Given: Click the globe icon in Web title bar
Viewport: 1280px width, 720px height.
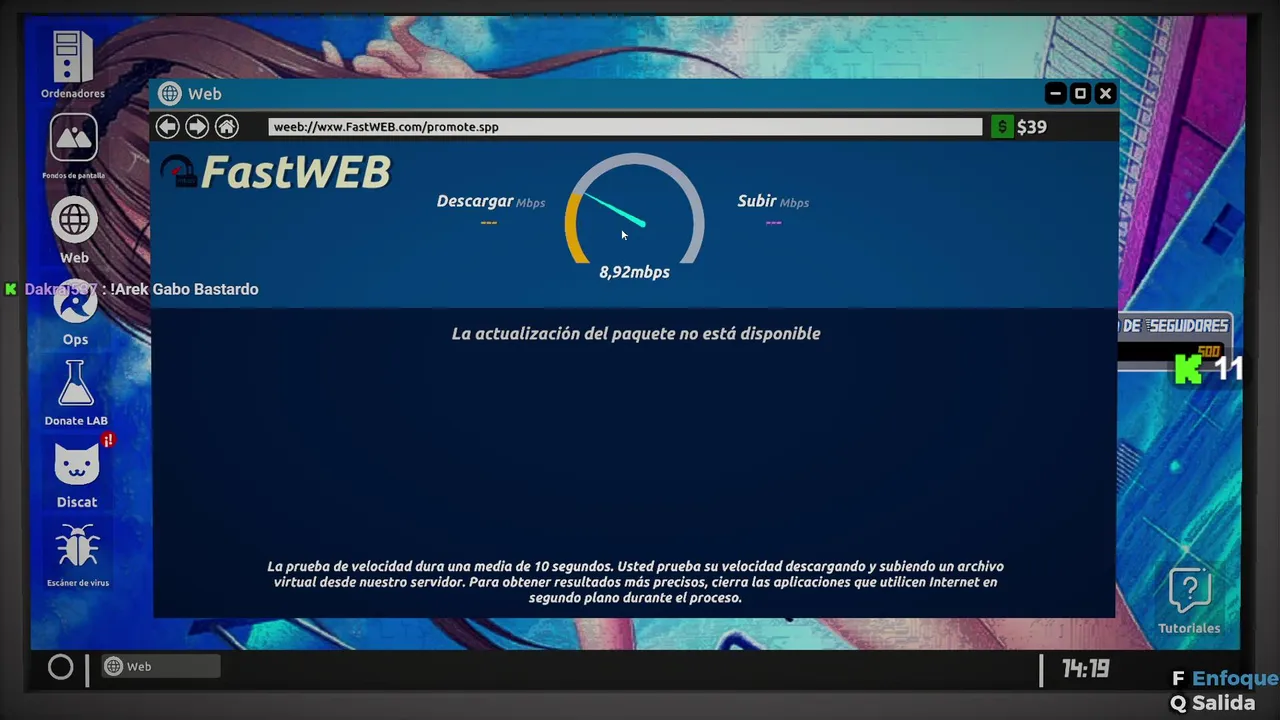Looking at the screenshot, I should click(x=170, y=93).
